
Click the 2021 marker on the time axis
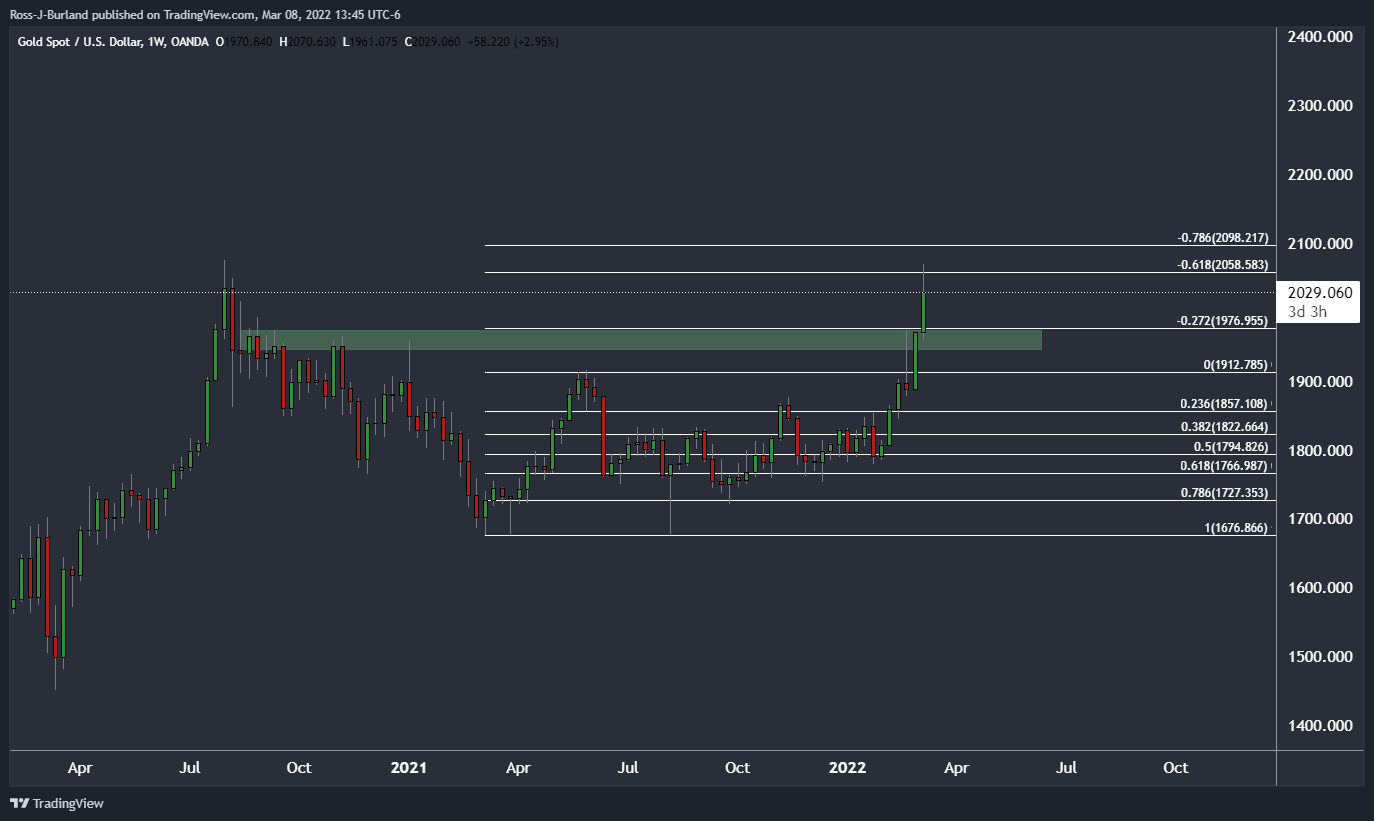(408, 768)
